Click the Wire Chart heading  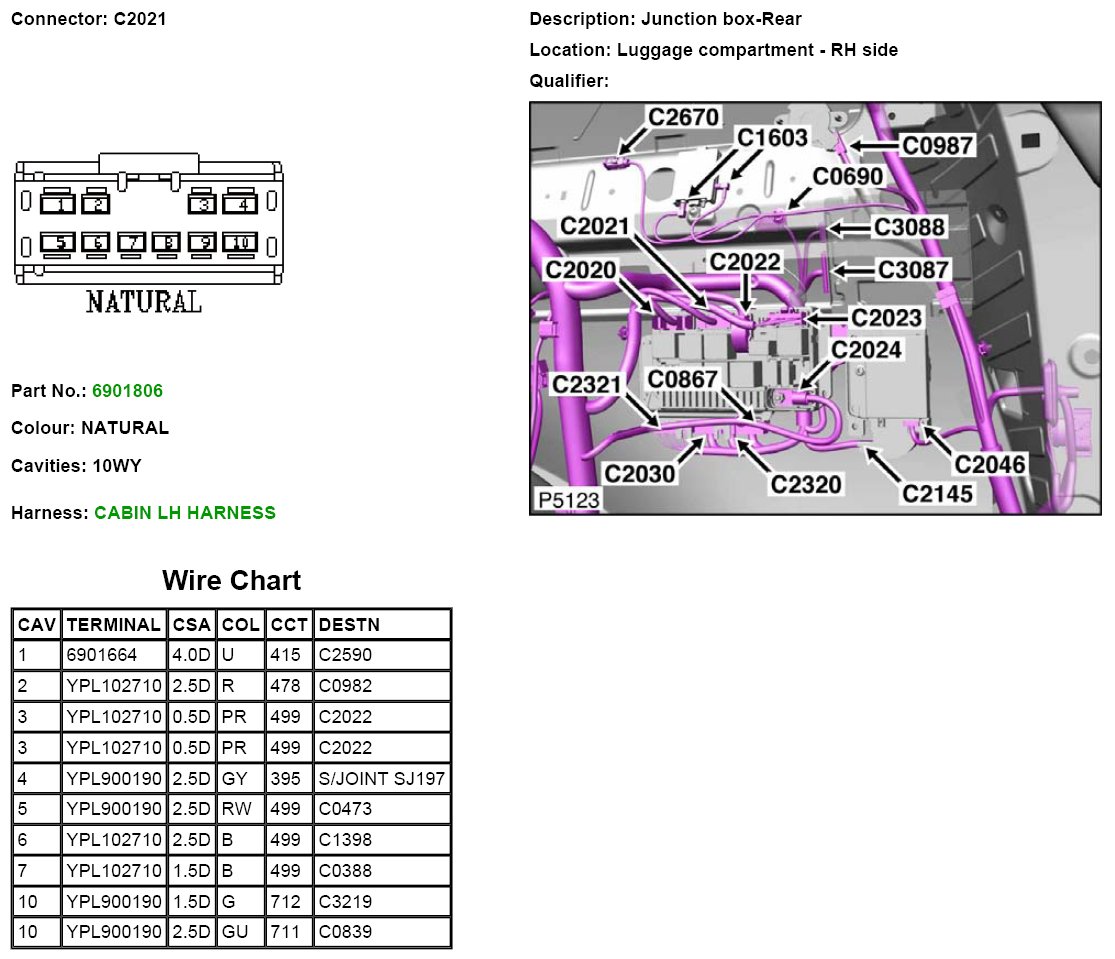click(x=231, y=581)
